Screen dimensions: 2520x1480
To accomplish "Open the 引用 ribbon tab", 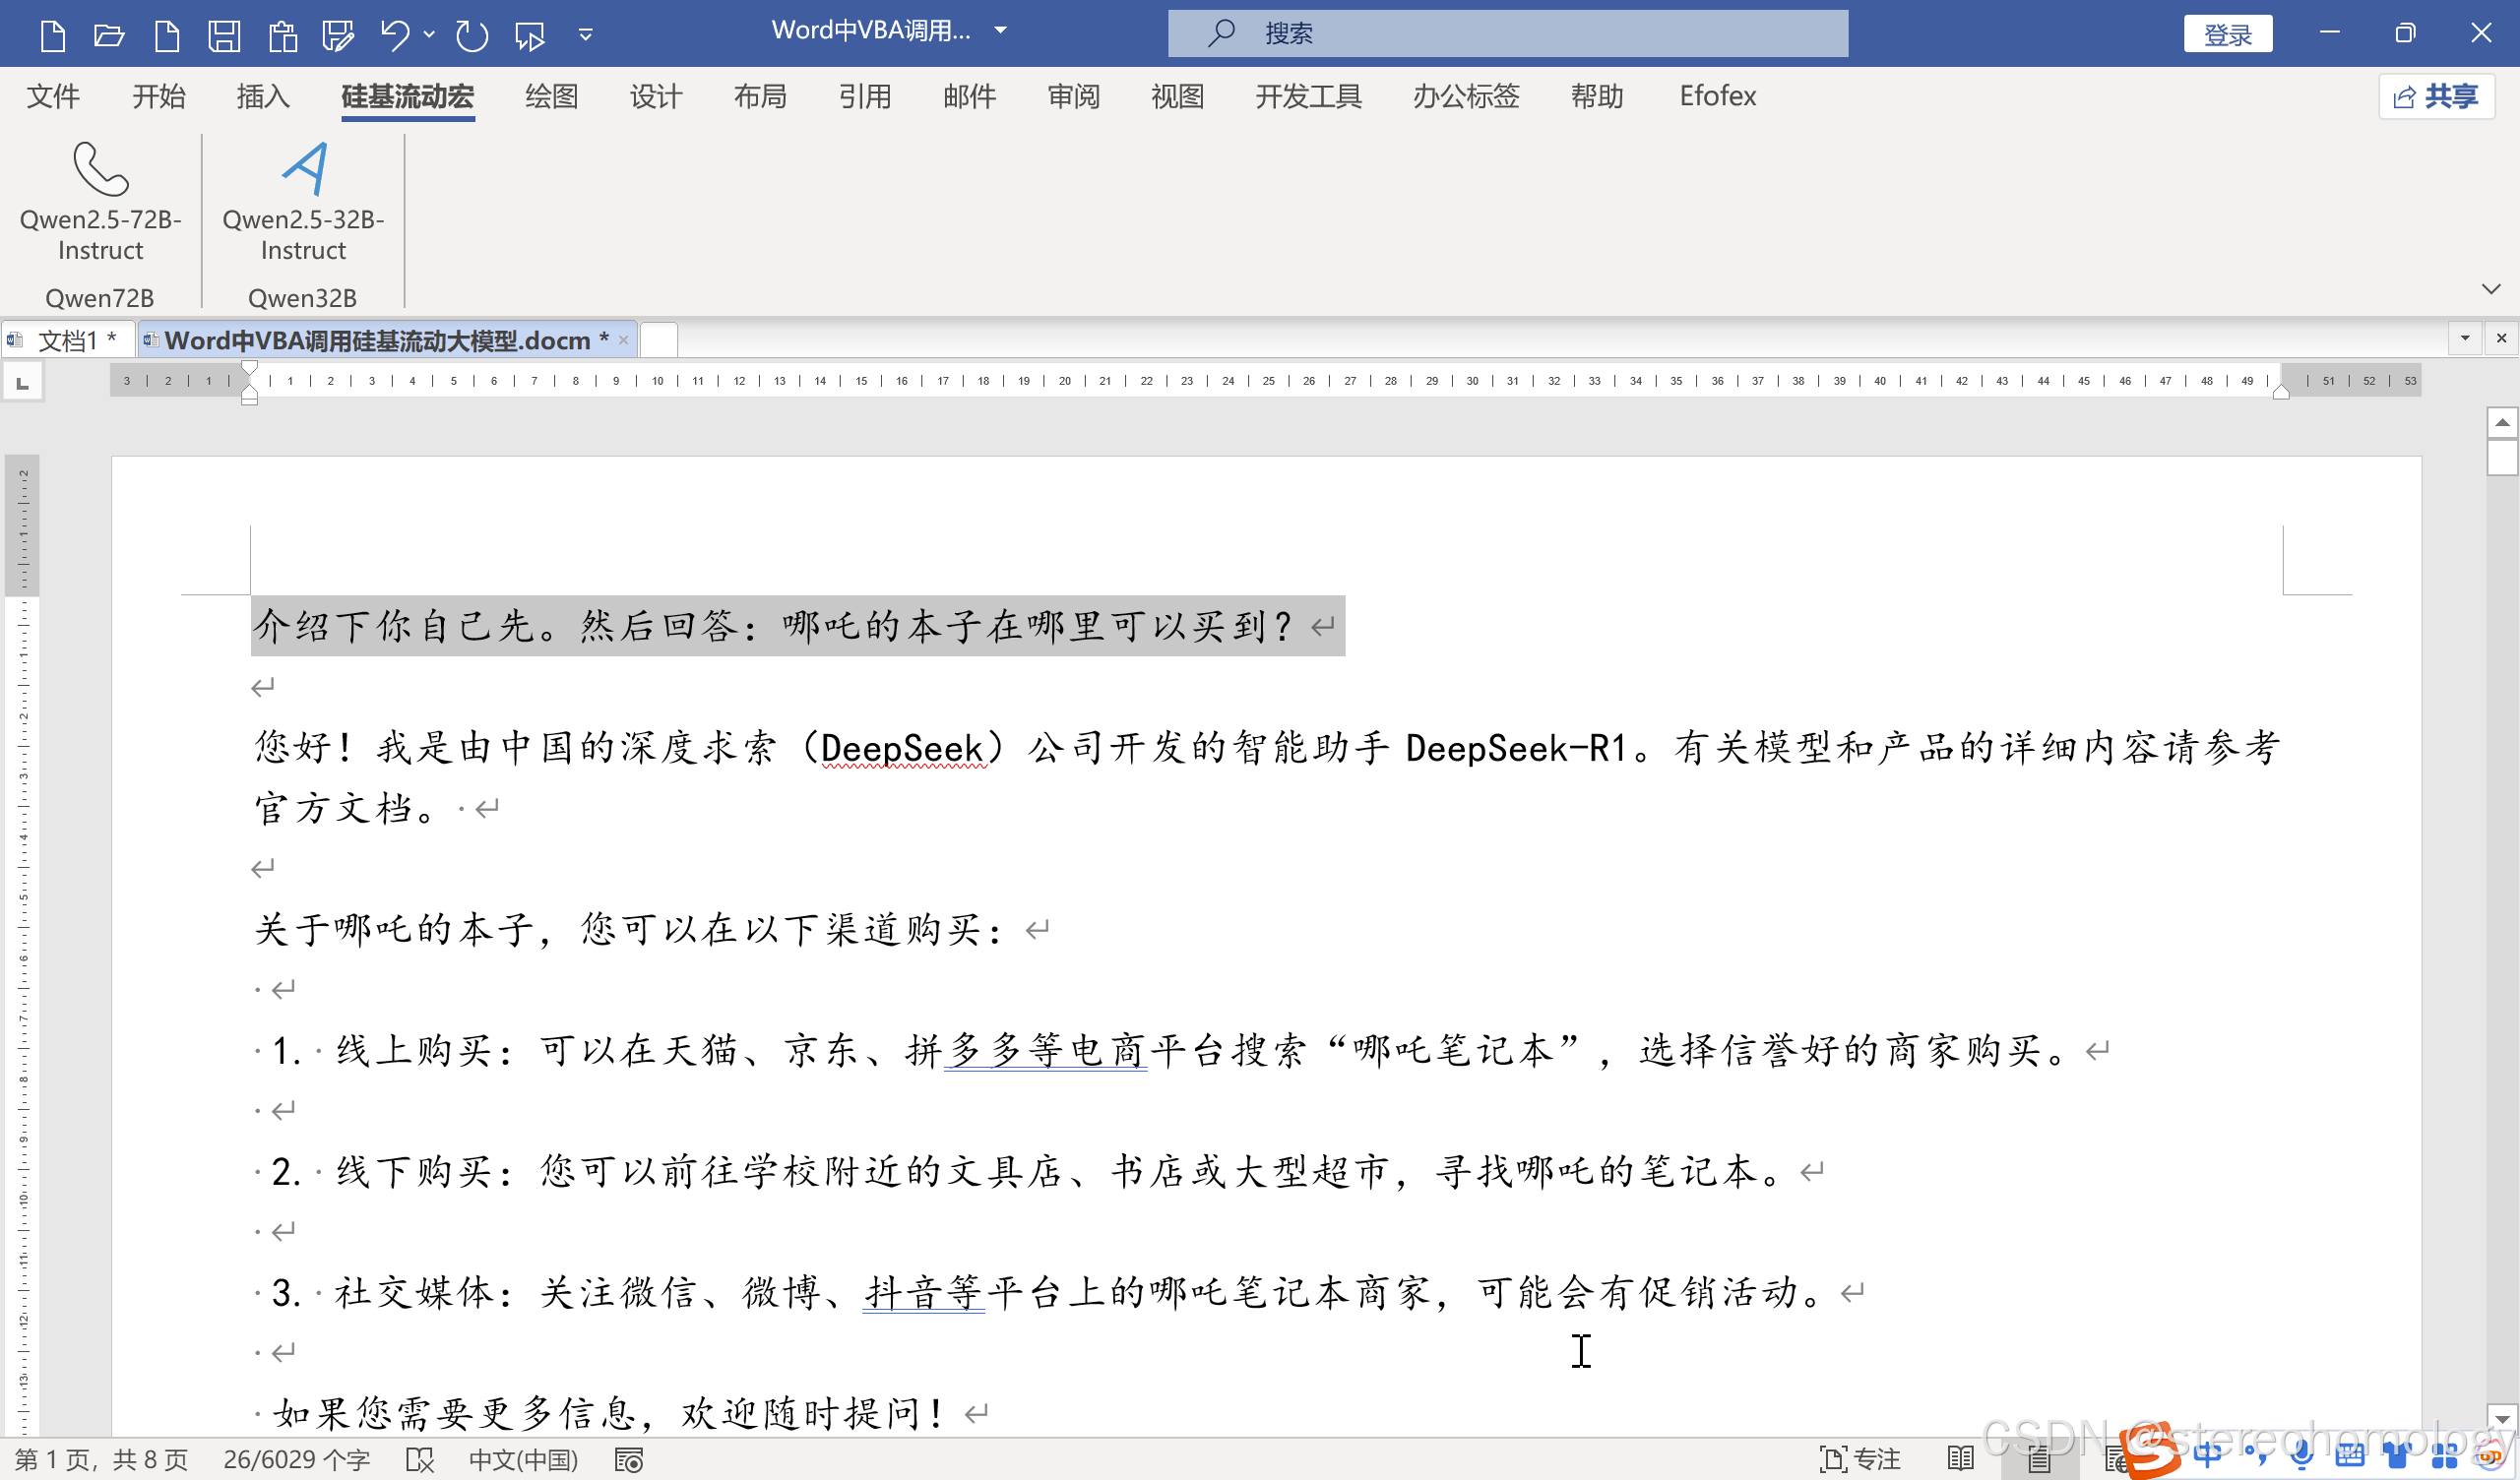I will tap(864, 96).
